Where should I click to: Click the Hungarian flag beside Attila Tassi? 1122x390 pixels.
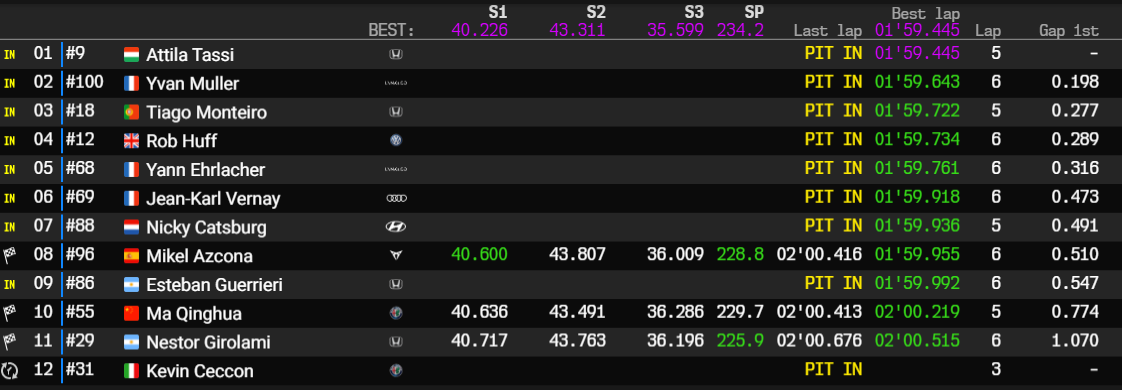pyautogui.click(x=131, y=54)
